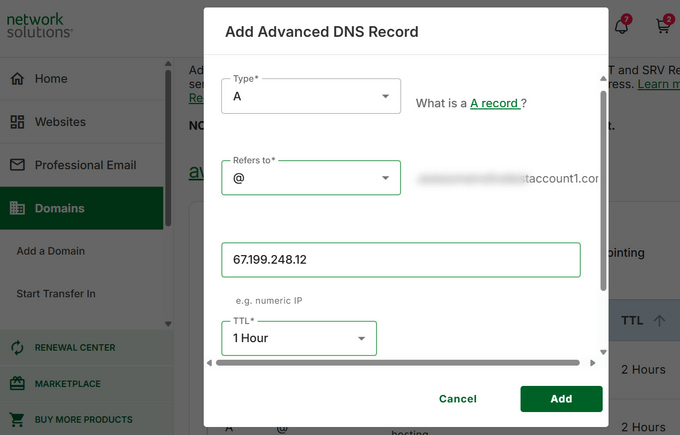The image size is (680, 435).
Task: Select Add a Domain in sidebar
Action: pyautogui.click(x=51, y=251)
